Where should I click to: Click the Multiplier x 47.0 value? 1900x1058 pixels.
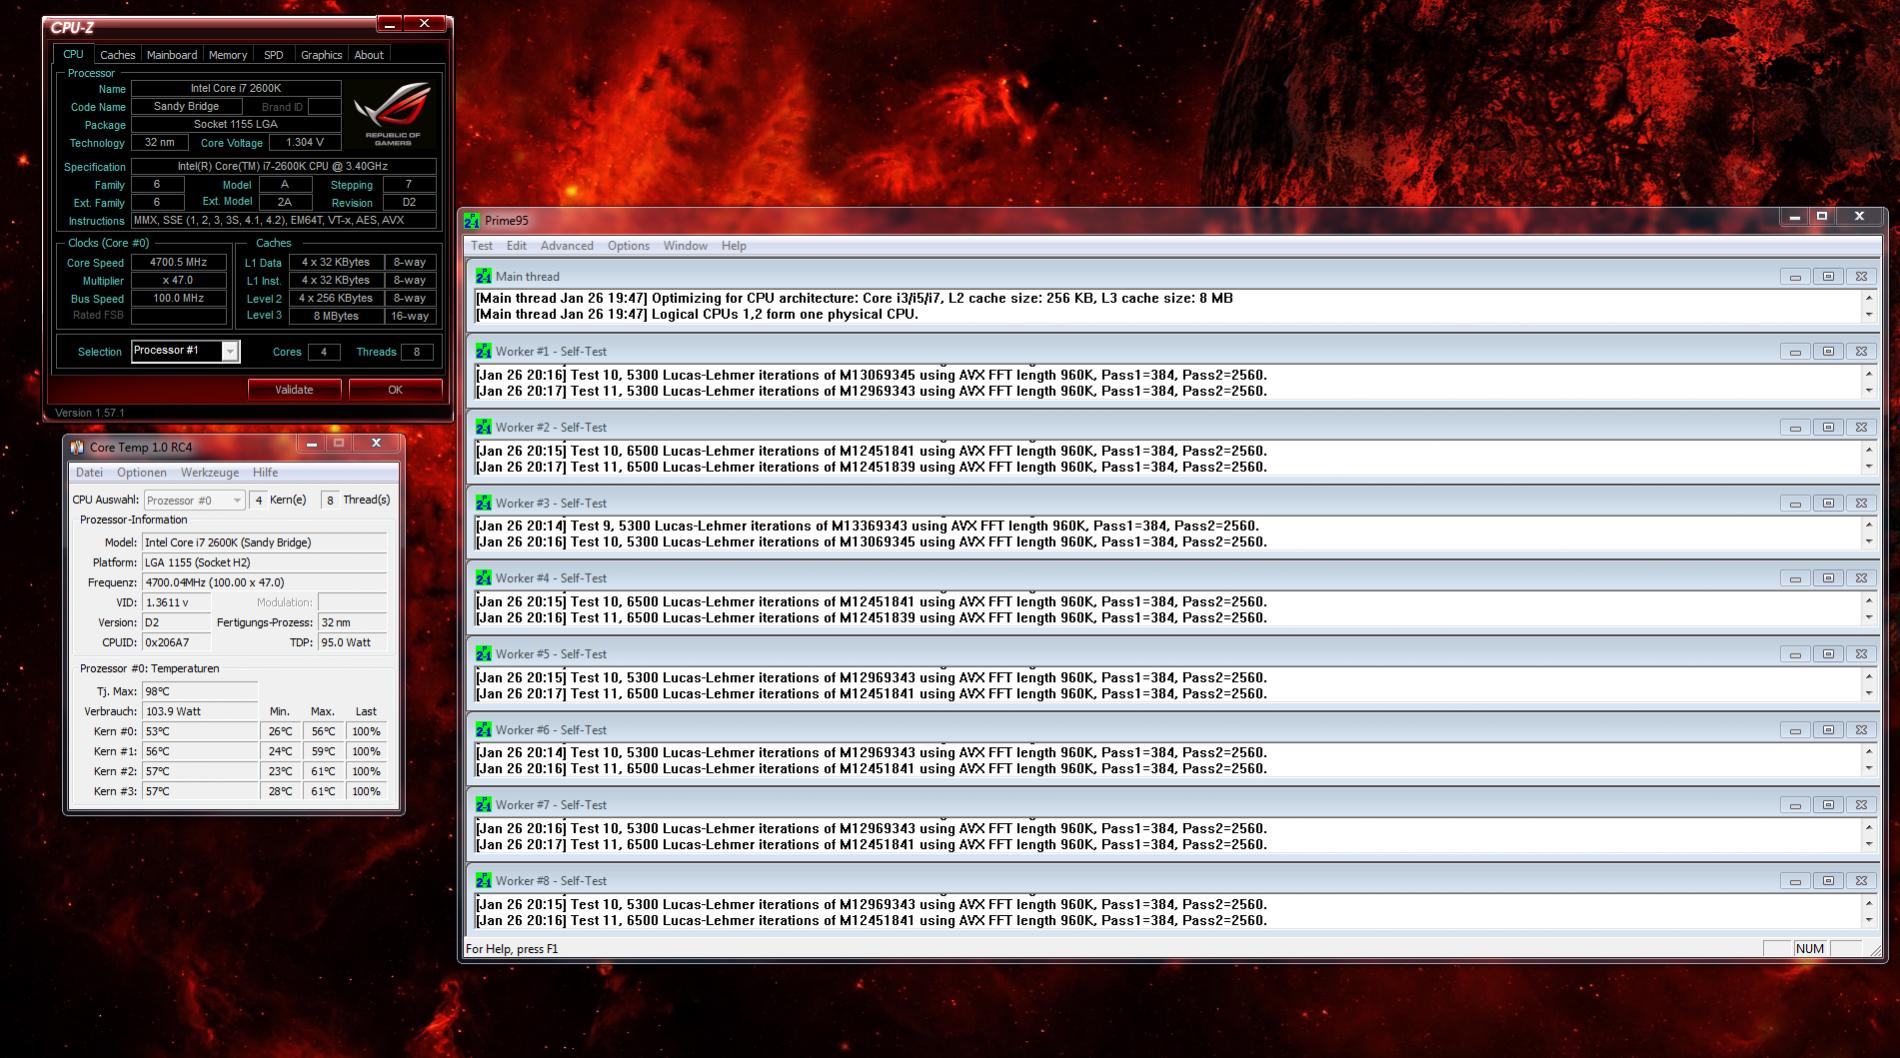coord(179,281)
